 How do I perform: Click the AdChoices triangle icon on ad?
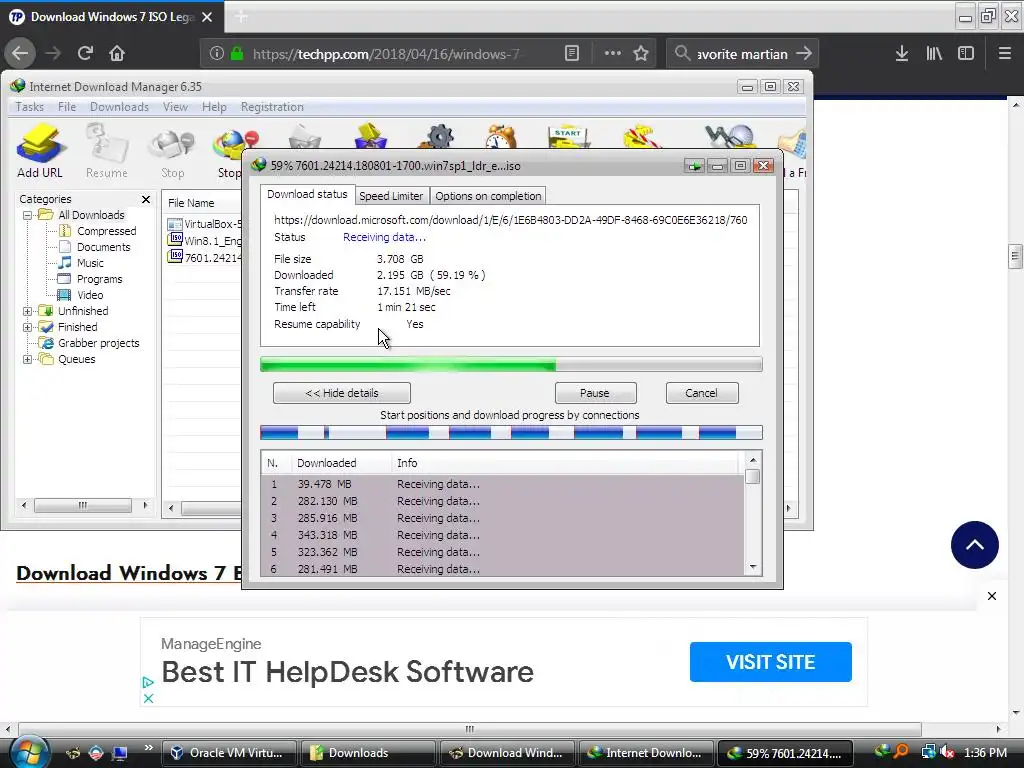(x=148, y=682)
